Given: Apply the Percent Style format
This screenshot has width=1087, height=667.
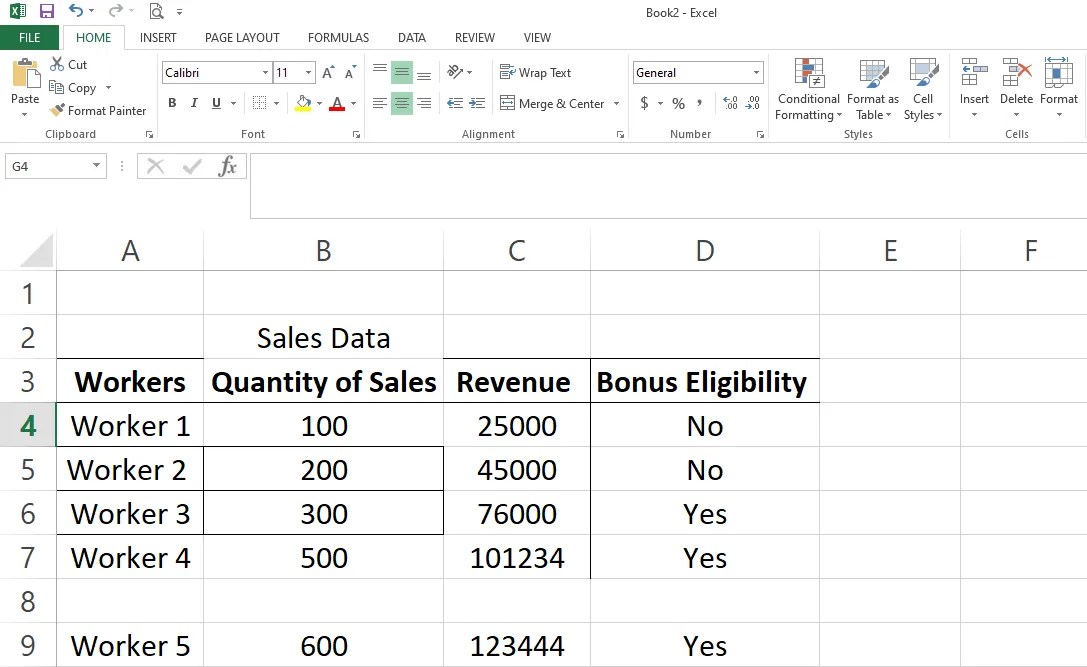Looking at the screenshot, I should [677, 102].
